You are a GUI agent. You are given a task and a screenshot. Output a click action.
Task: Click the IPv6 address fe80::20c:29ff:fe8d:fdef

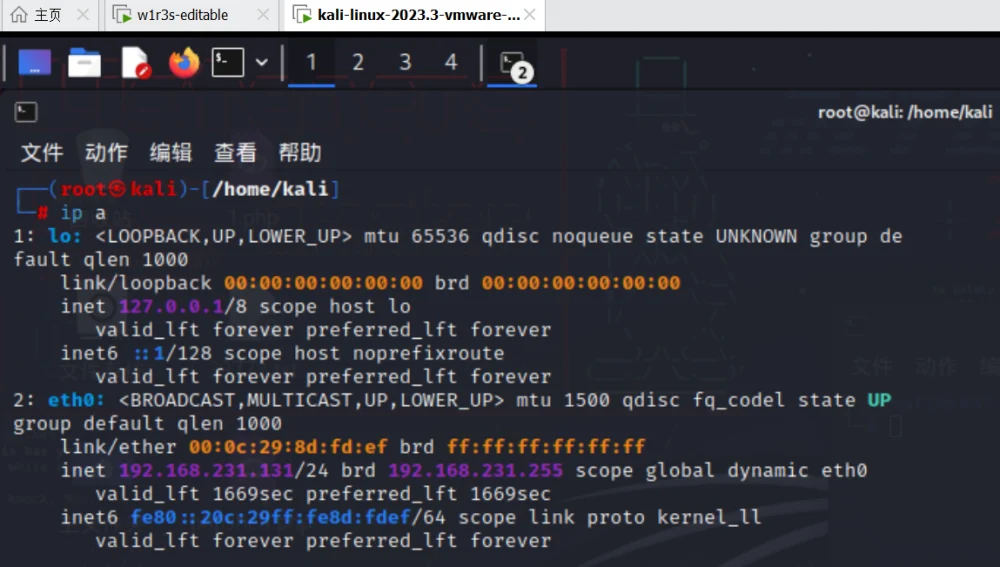[x=271, y=517]
